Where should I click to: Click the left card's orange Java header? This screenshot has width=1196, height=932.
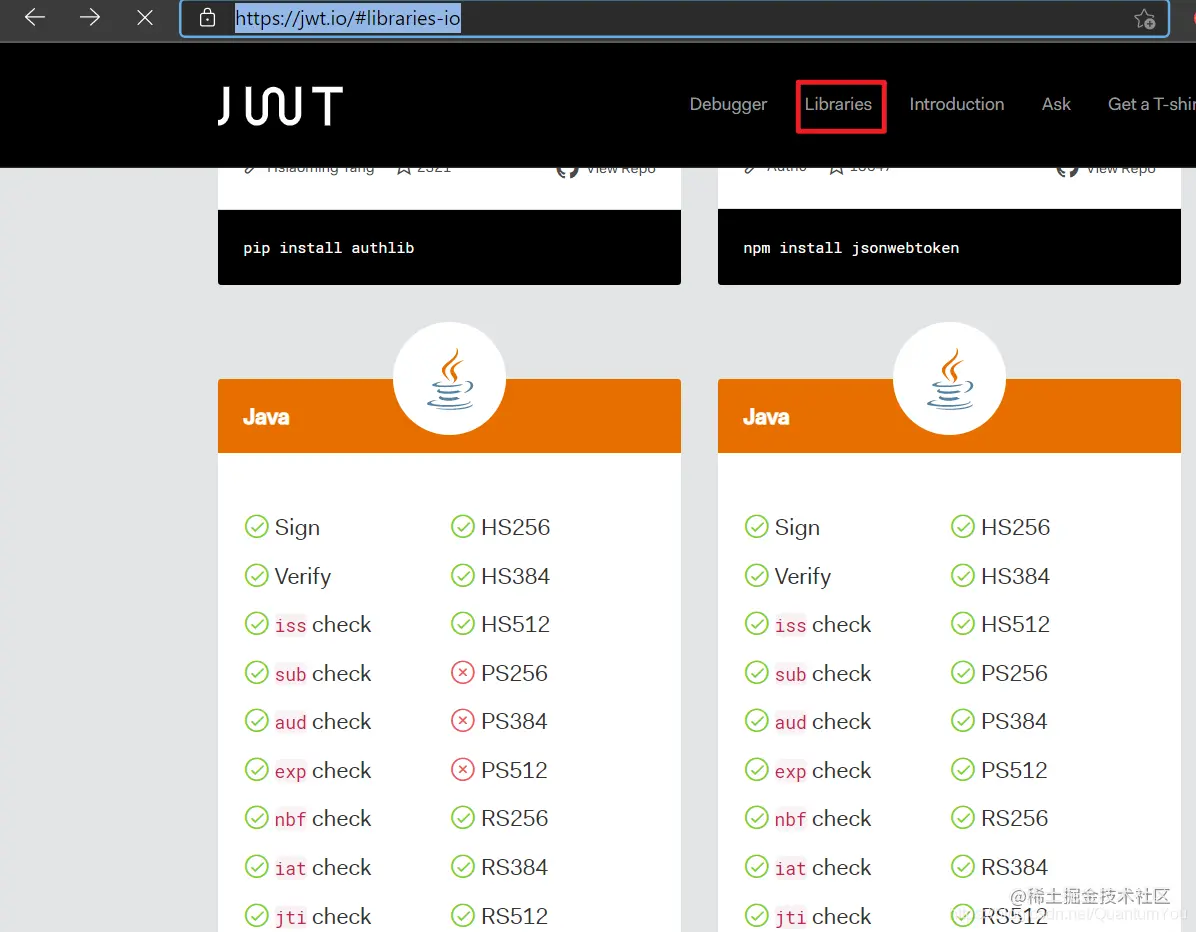449,416
